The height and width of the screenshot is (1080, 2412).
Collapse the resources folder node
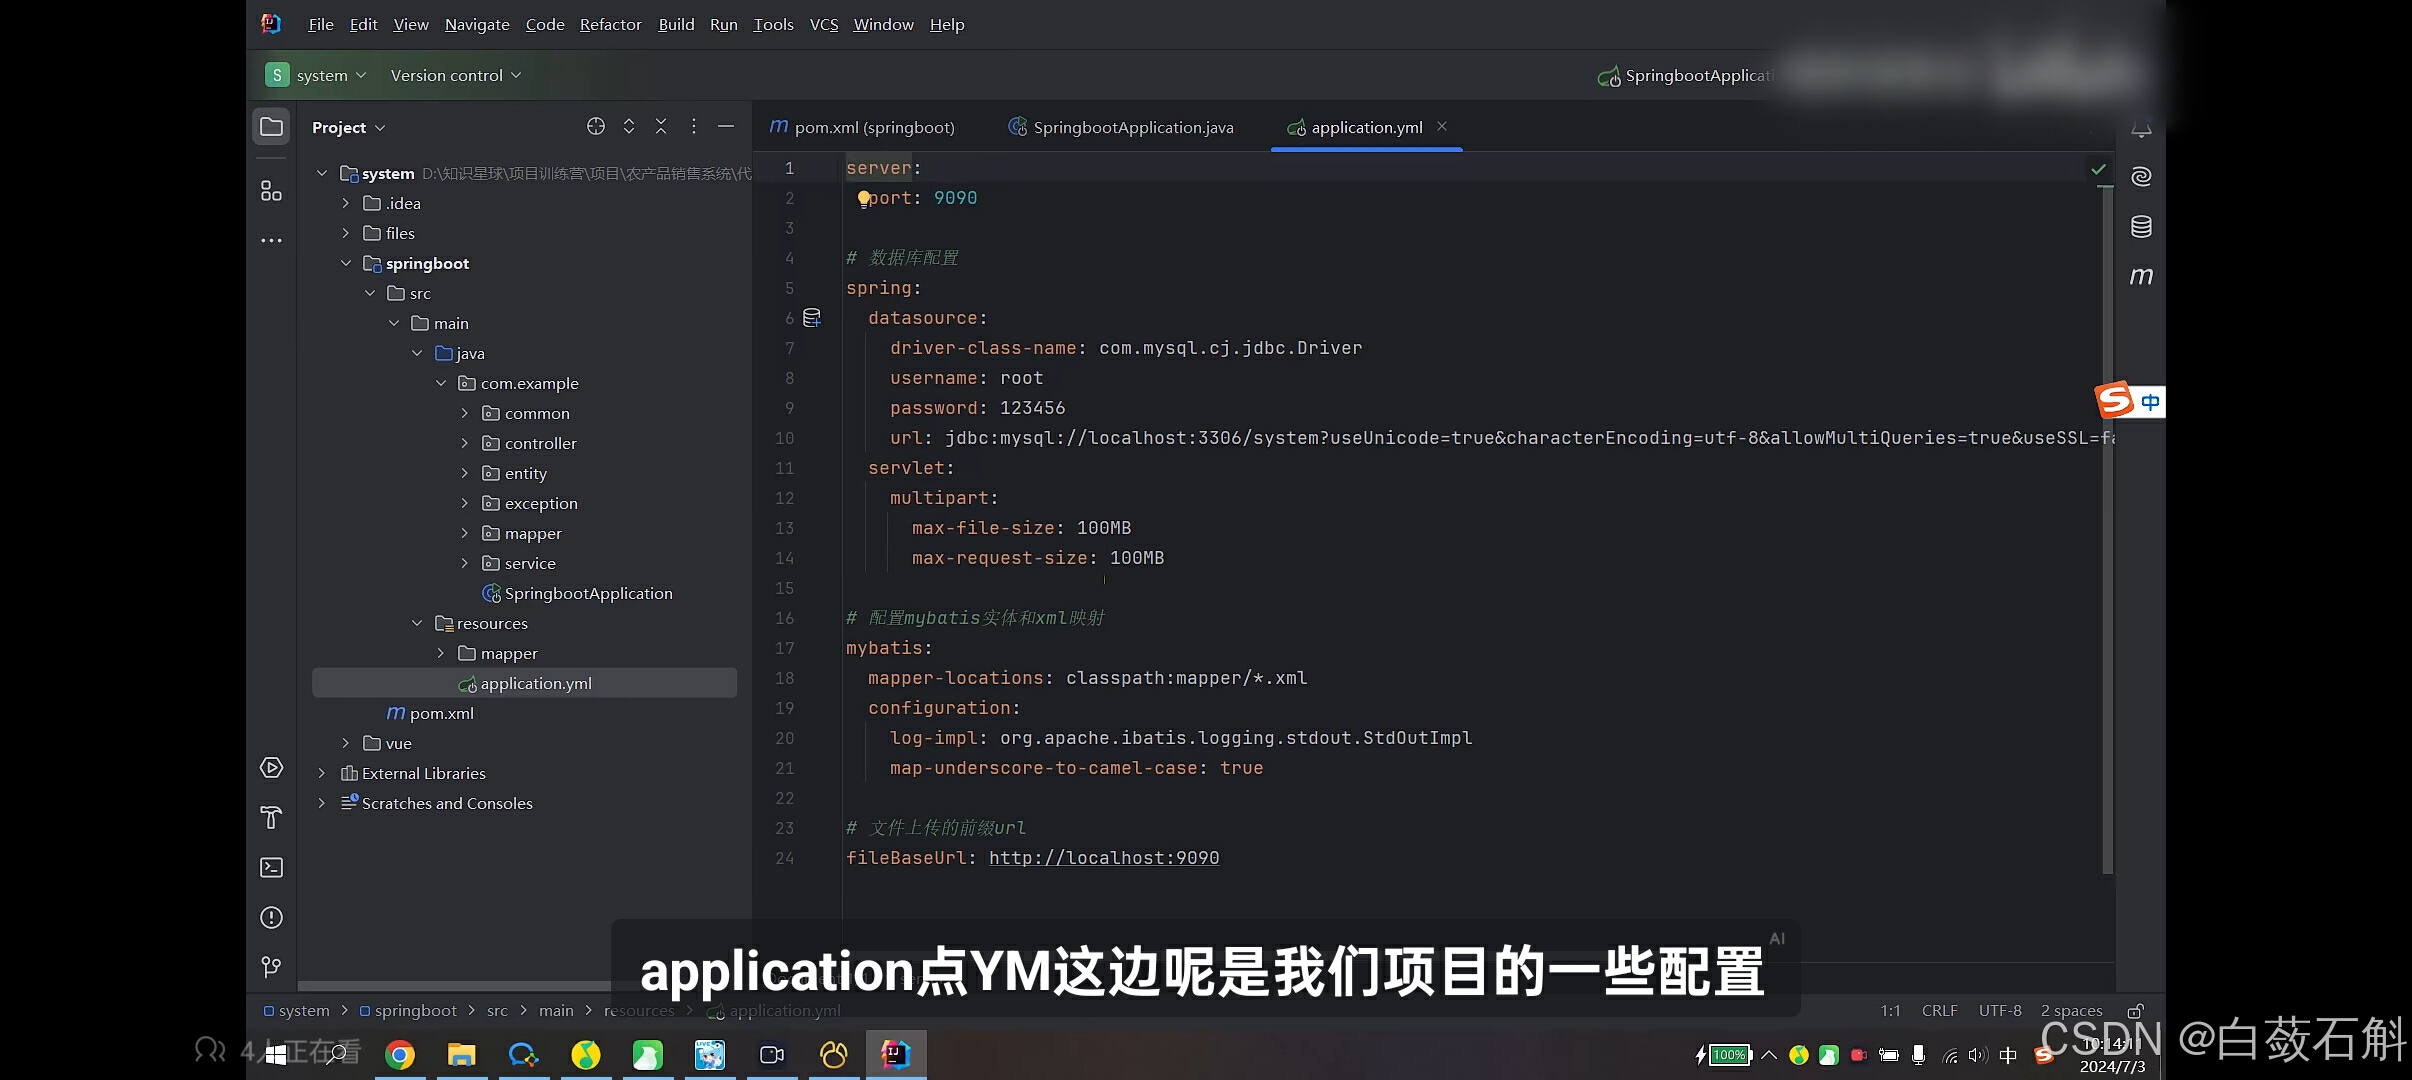click(417, 623)
